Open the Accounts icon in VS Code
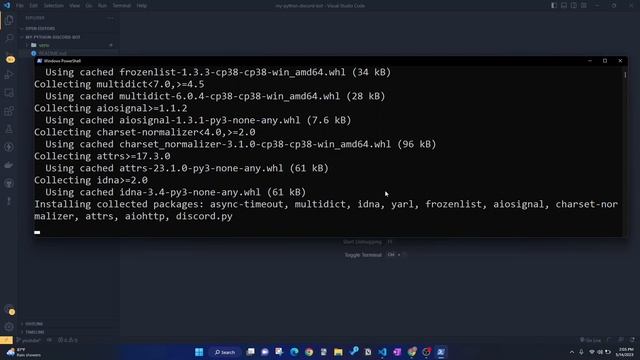Screen dimensions: 640x360 9,310
